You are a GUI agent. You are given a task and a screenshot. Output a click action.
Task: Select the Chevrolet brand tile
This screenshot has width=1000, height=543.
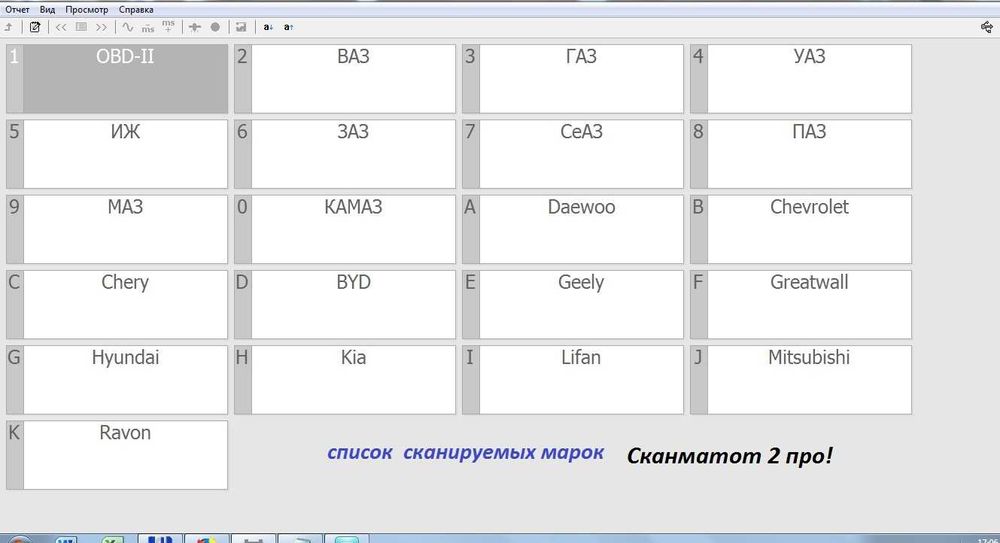tap(801, 229)
